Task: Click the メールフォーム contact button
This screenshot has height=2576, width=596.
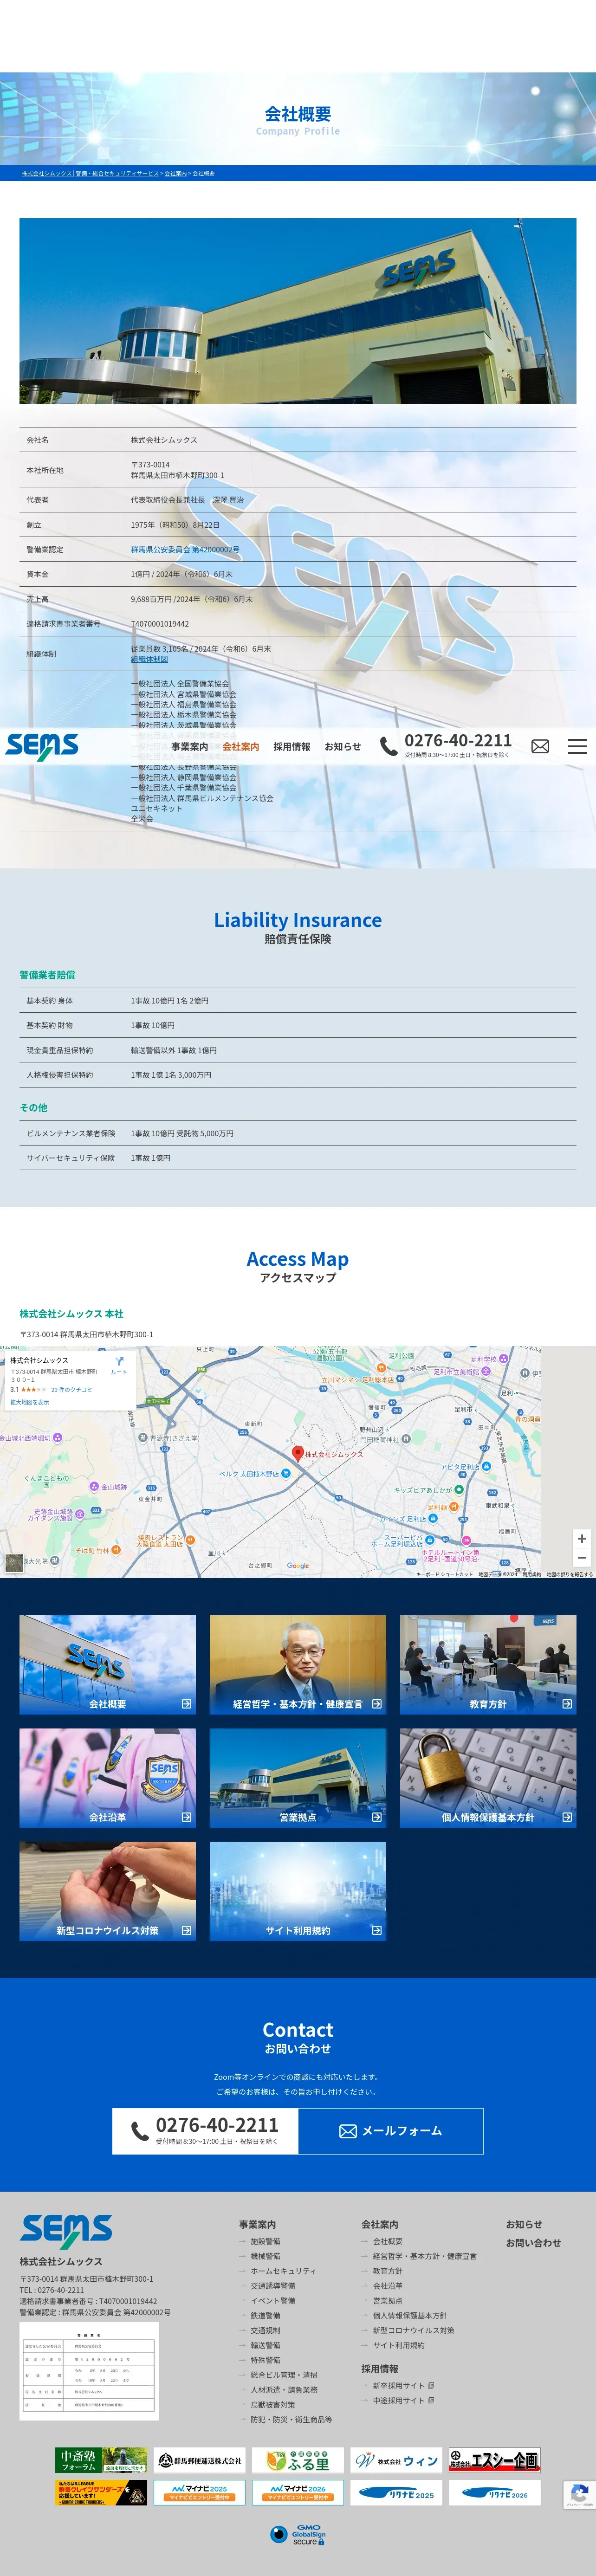Action: (x=391, y=2131)
